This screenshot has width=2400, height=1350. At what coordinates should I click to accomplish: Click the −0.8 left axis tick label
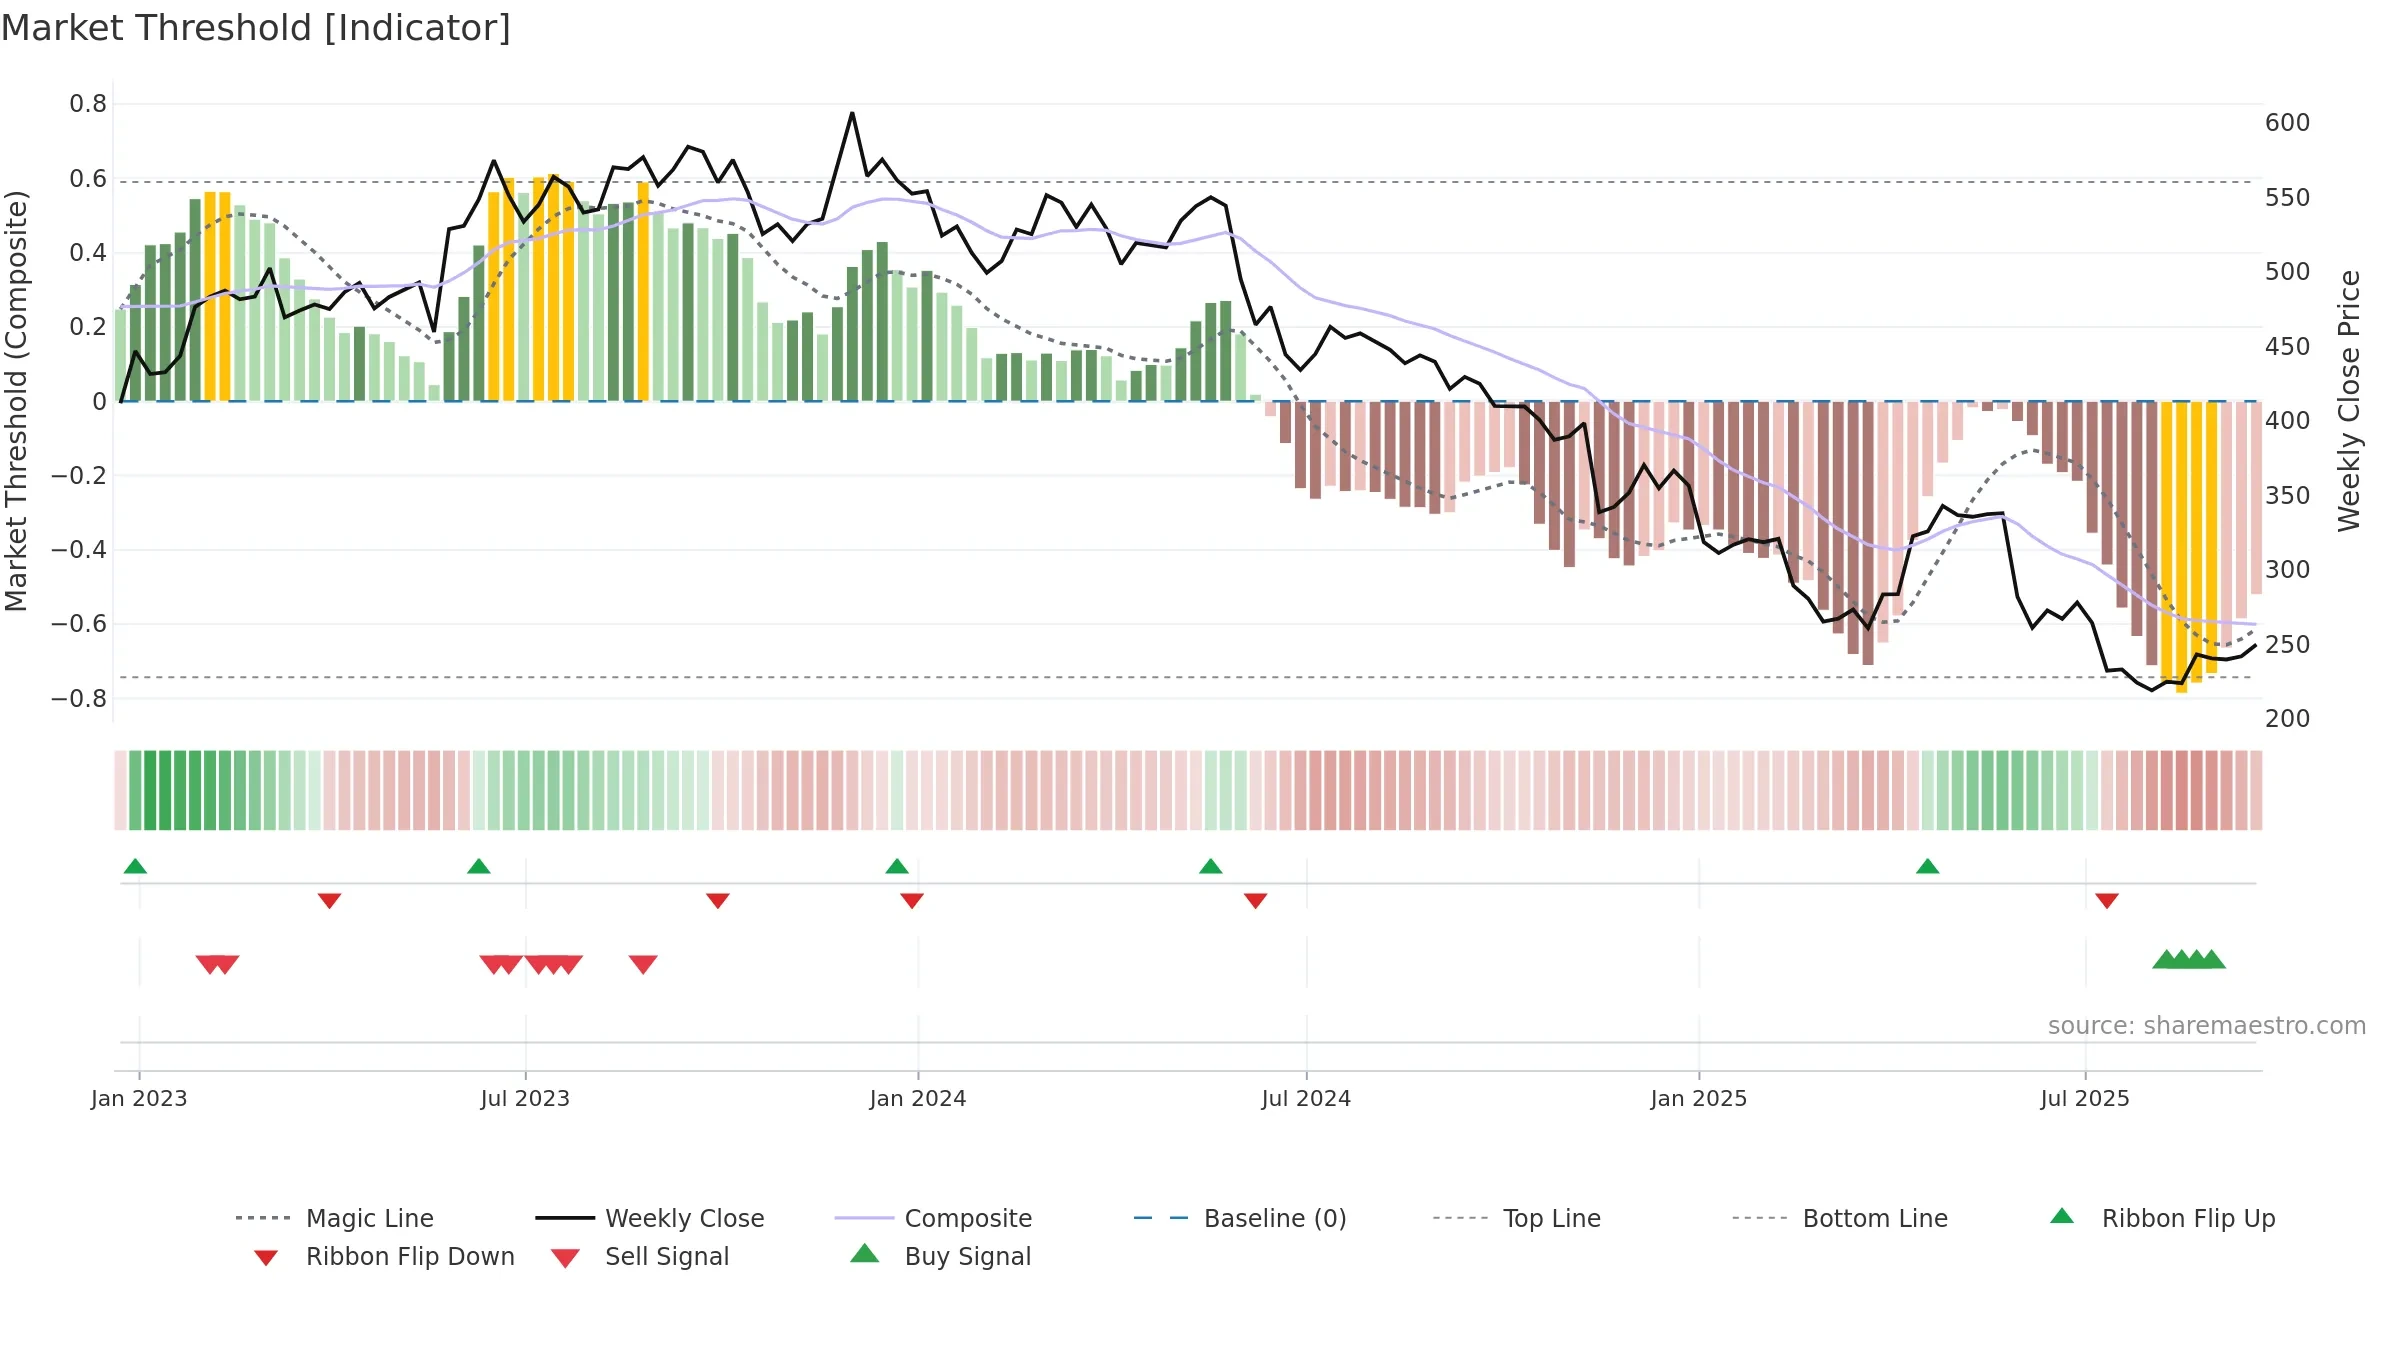click(x=79, y=699)
